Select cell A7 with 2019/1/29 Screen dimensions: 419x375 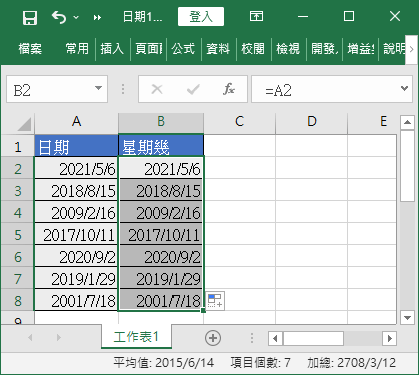76,278
